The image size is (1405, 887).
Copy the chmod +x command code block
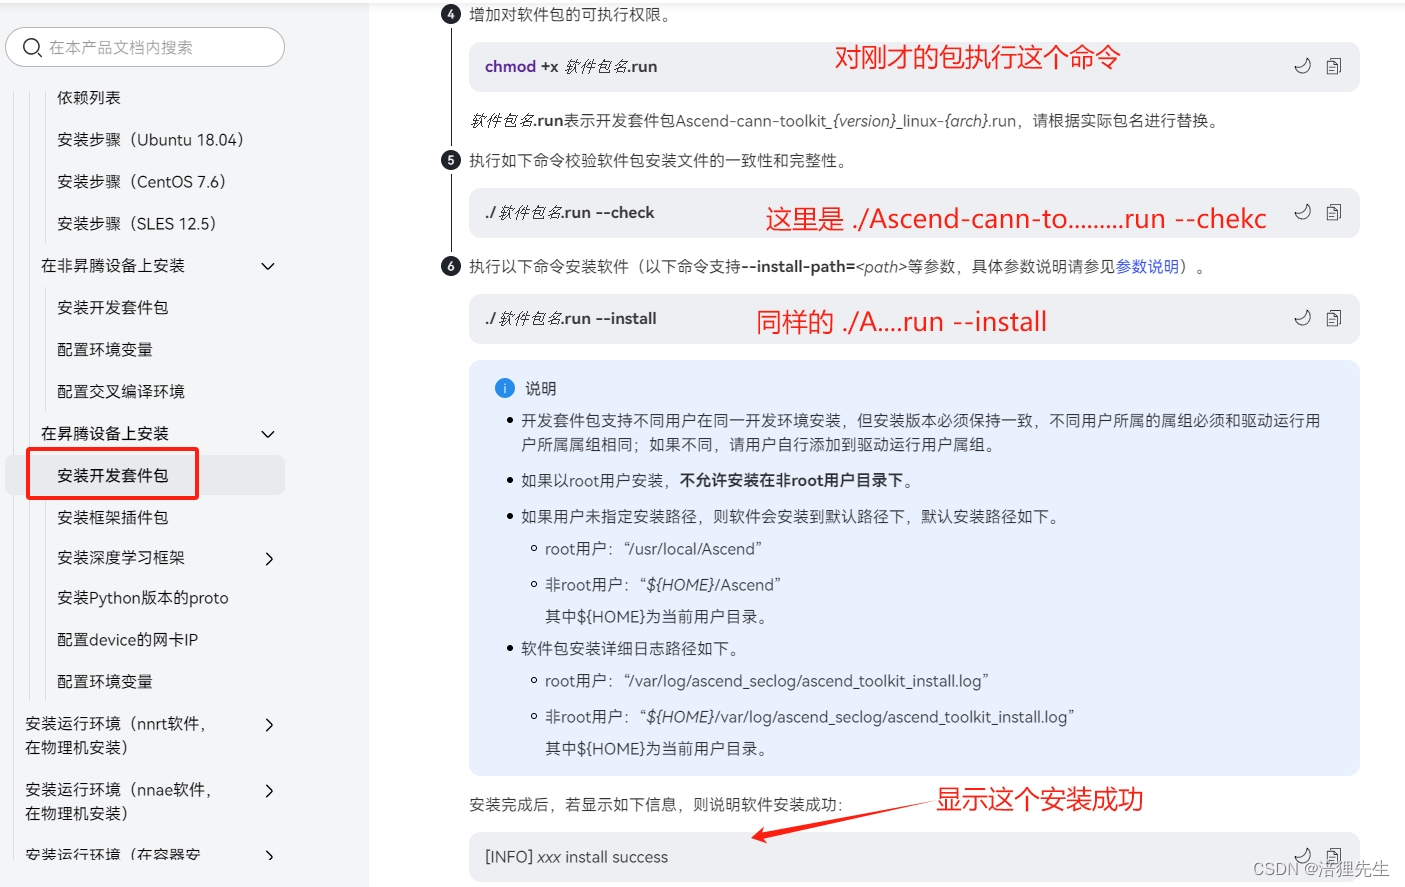pos(1333,66)
